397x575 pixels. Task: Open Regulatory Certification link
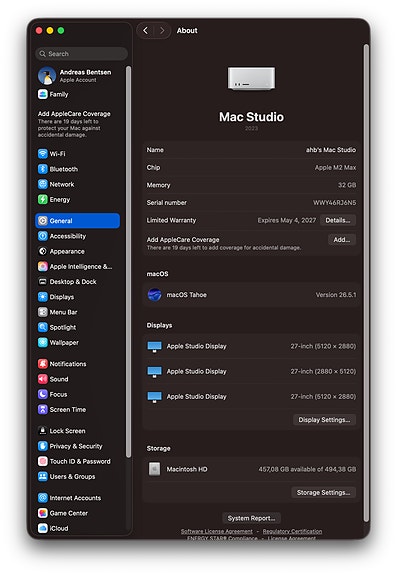[x=293, y=531]
